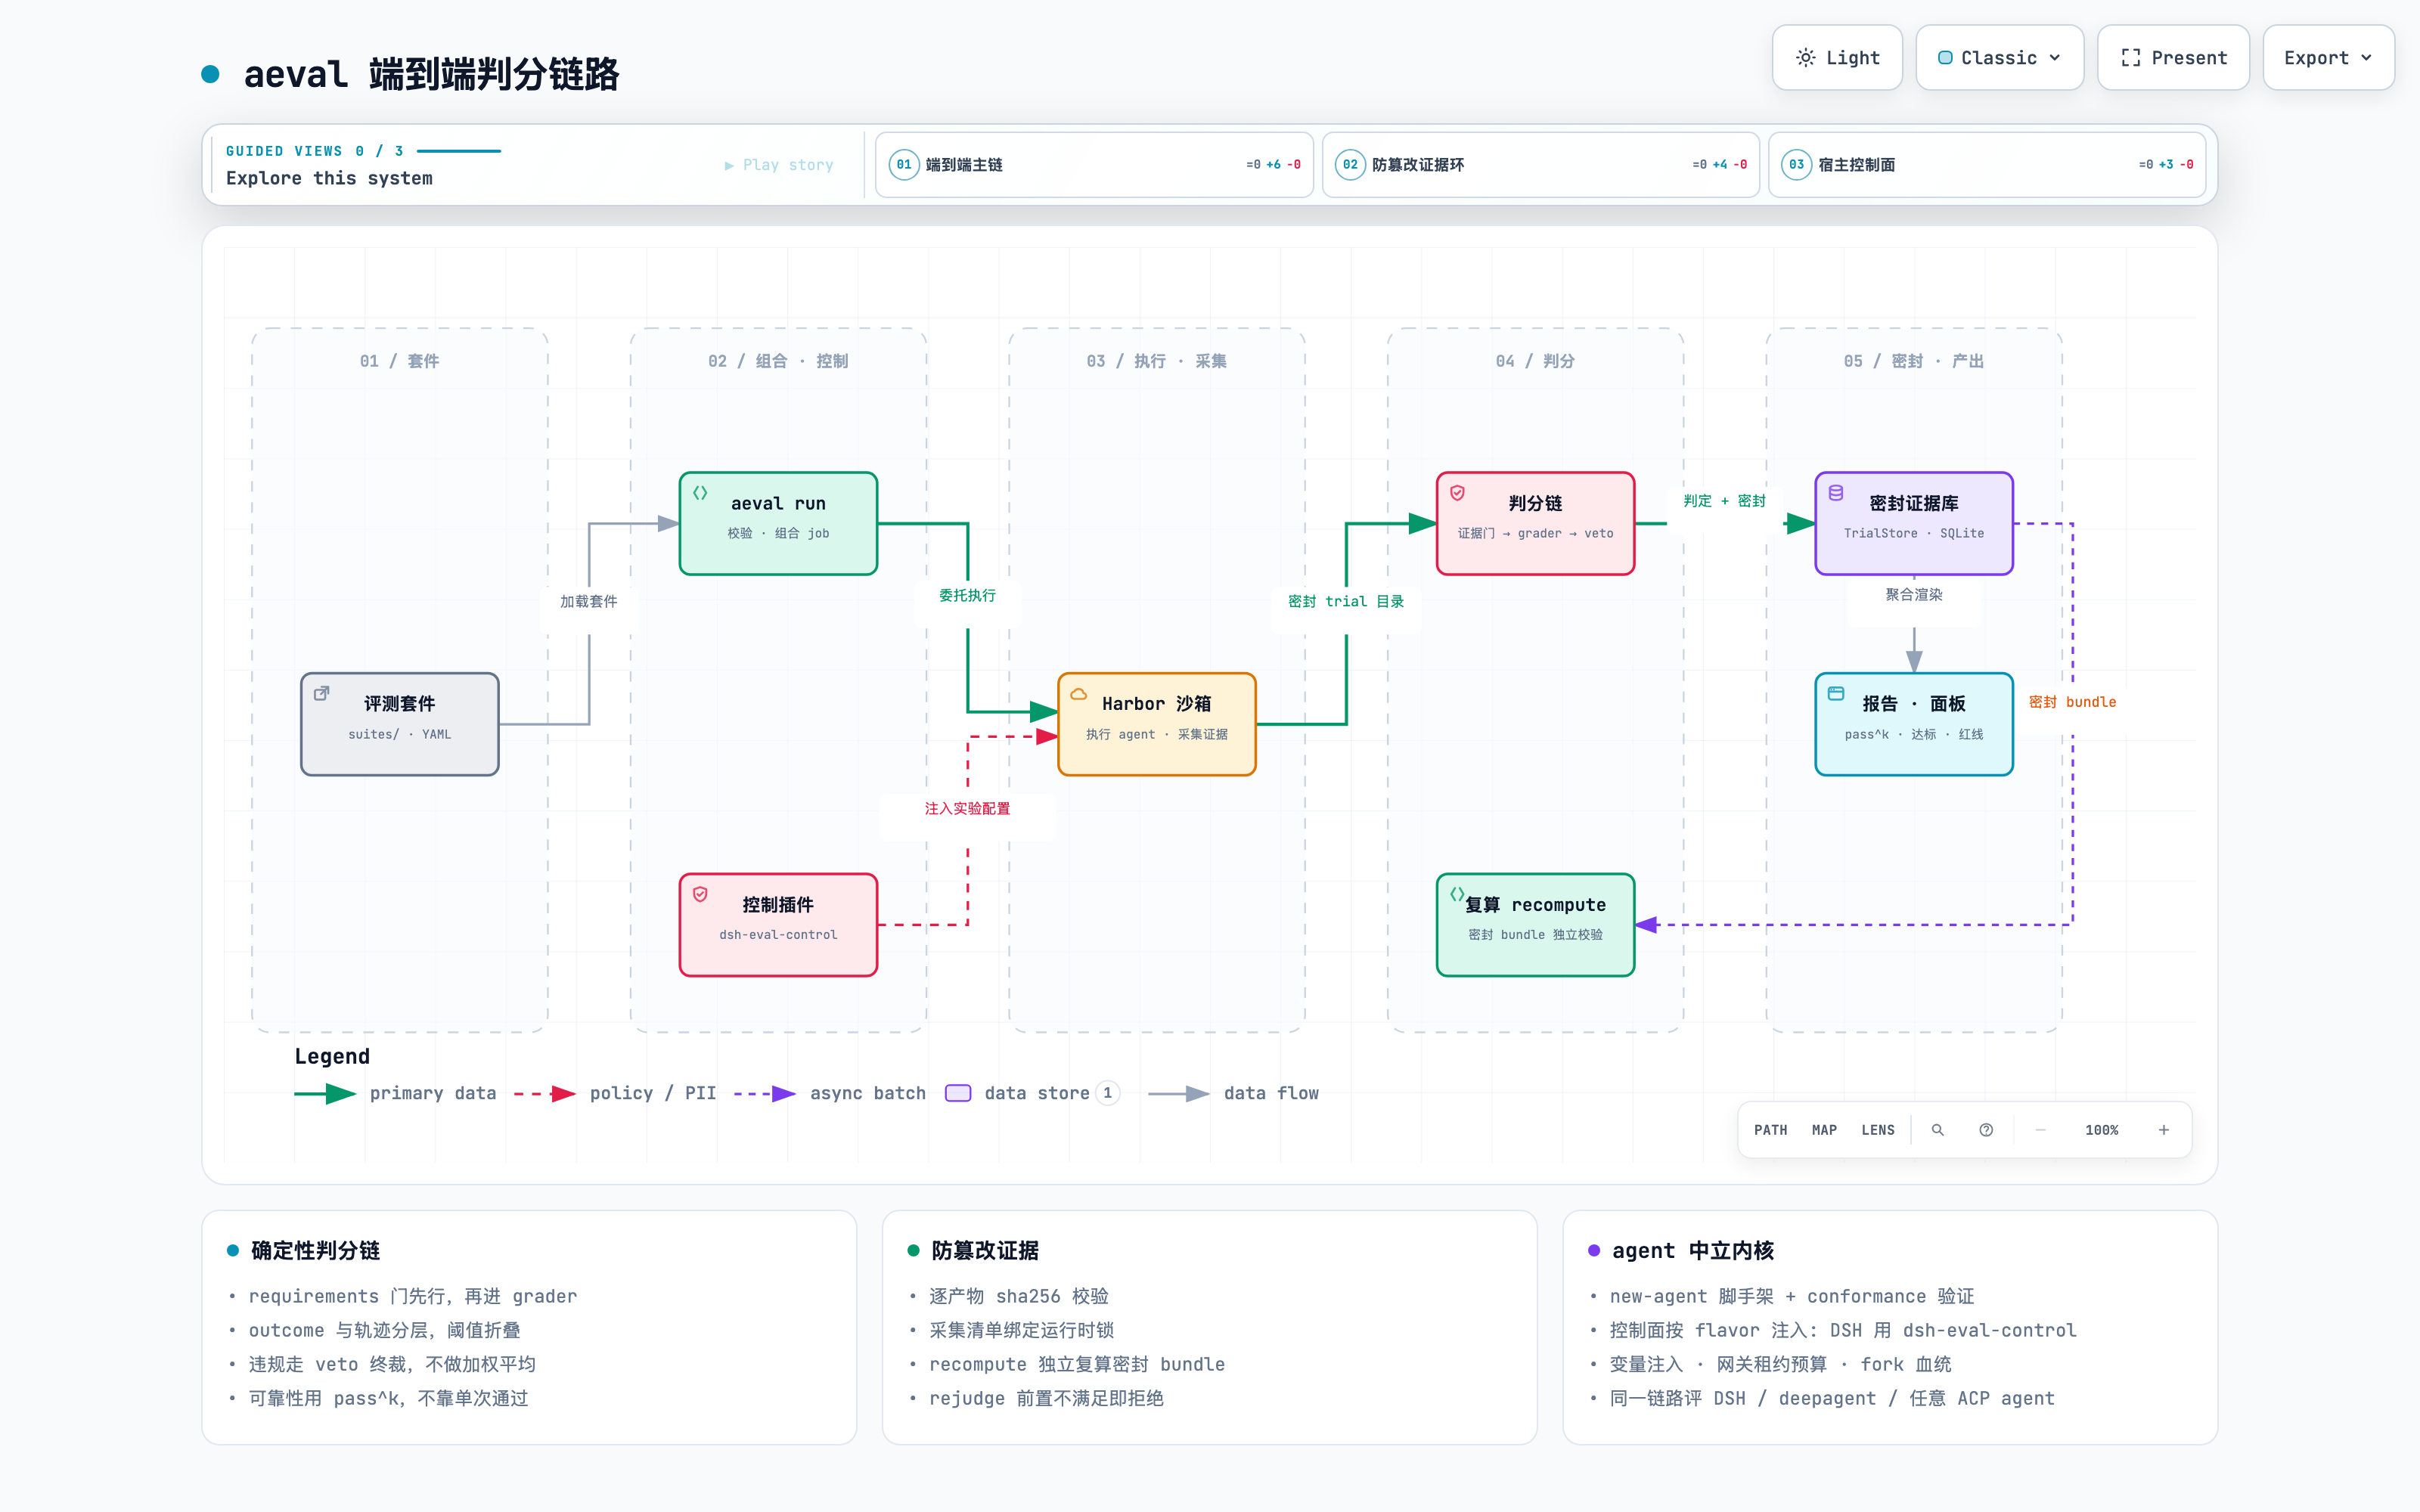The width and height of the screenshot is (2420, 1512).
Task: Click the 加载套件 edge label
Action: 589,601
